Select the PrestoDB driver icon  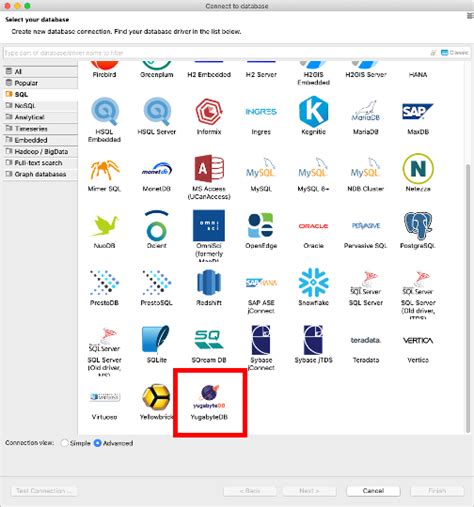104,283
